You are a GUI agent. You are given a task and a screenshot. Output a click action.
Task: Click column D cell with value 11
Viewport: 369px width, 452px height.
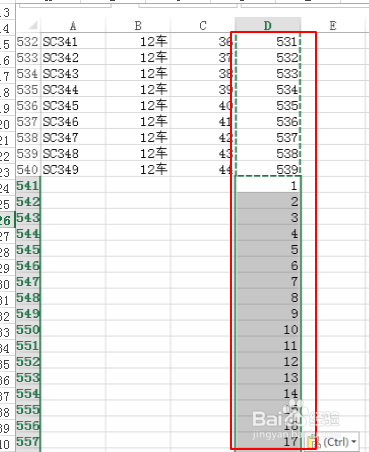coord(268,345)
